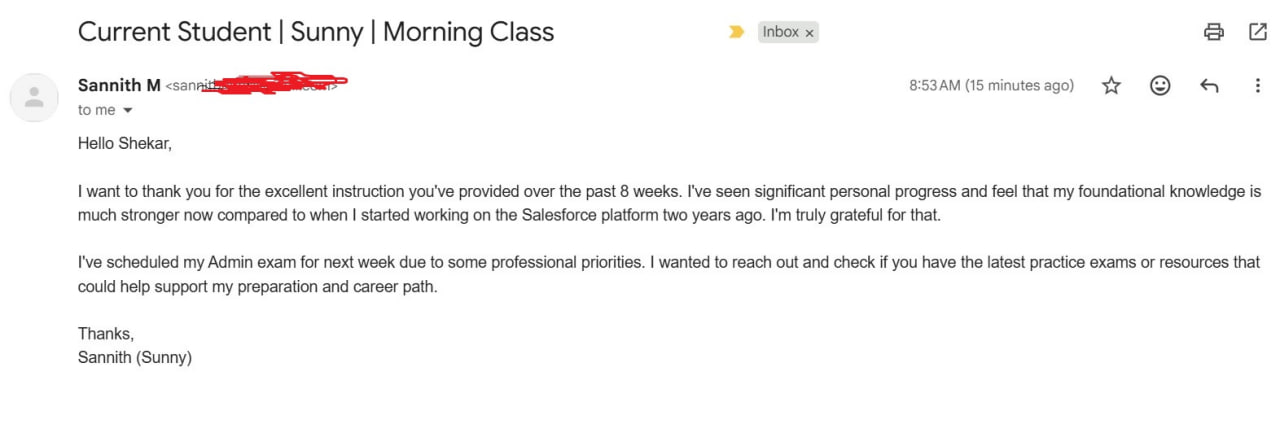Click the sender's profile avatar
1280x433 pixels.
coord(34,97)
